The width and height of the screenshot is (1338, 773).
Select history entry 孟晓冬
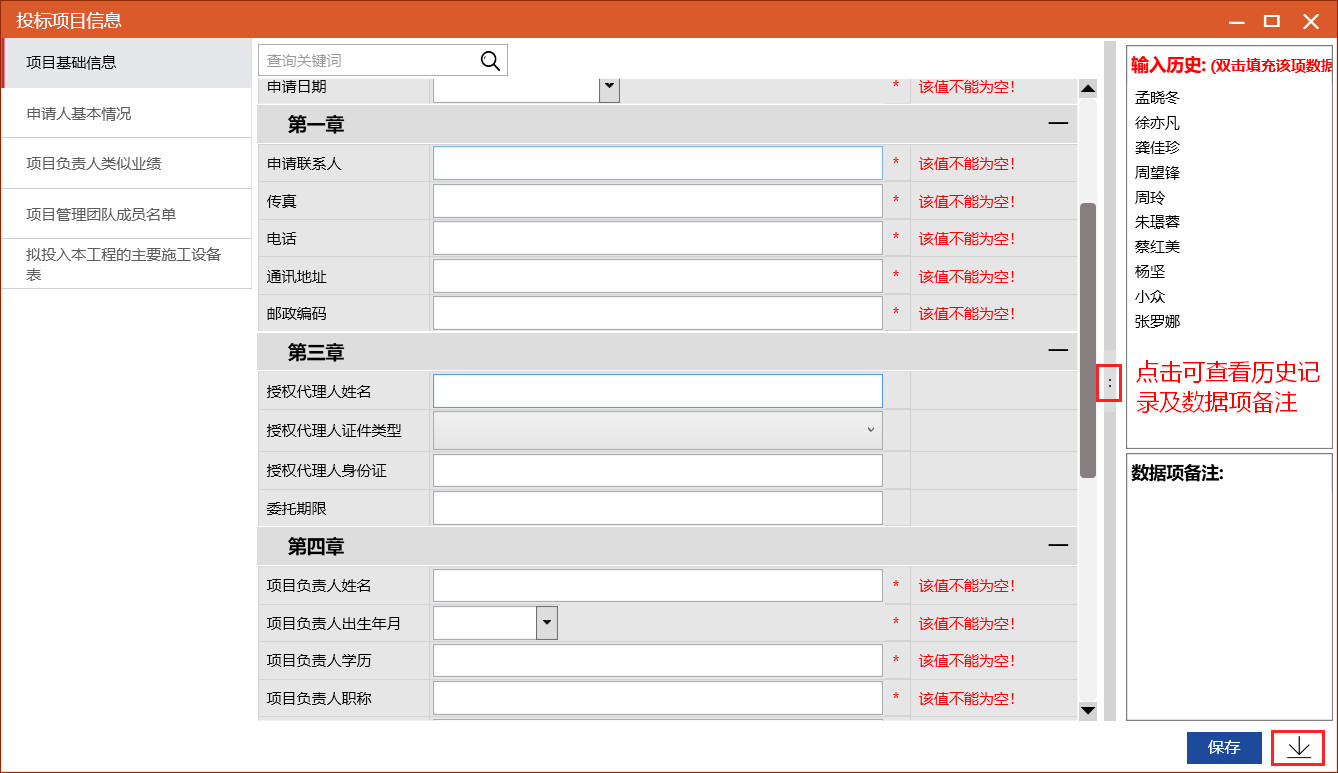click(1157, 98)
